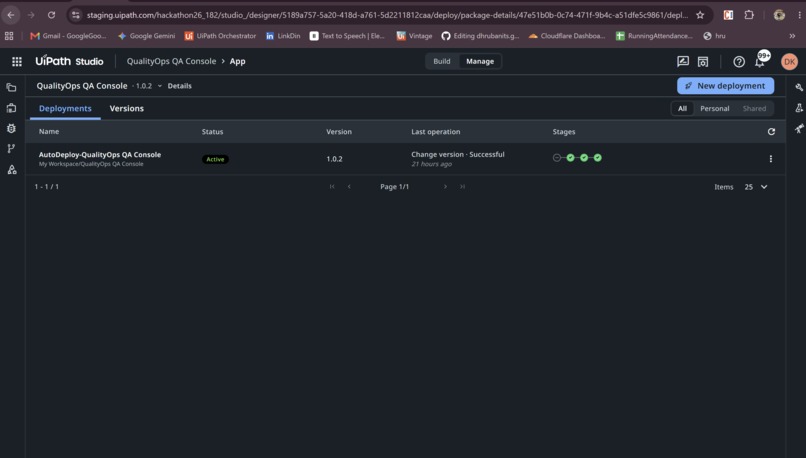Open the explorer folder icon in left sidebar
806x458 pixels.
click(11, 88)
